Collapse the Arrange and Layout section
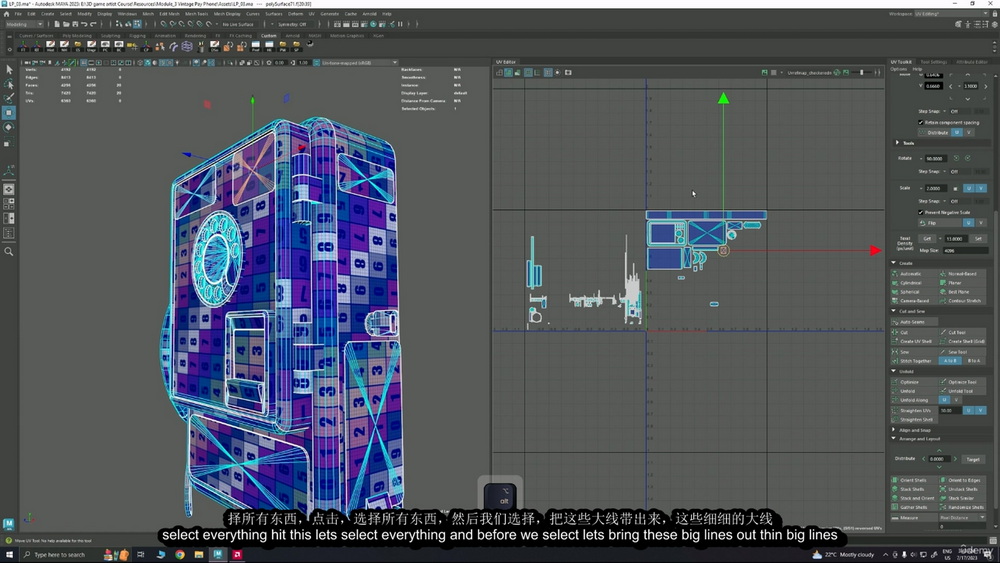Viewport: 1000px width, 563px height. click(x=893, y=439)
